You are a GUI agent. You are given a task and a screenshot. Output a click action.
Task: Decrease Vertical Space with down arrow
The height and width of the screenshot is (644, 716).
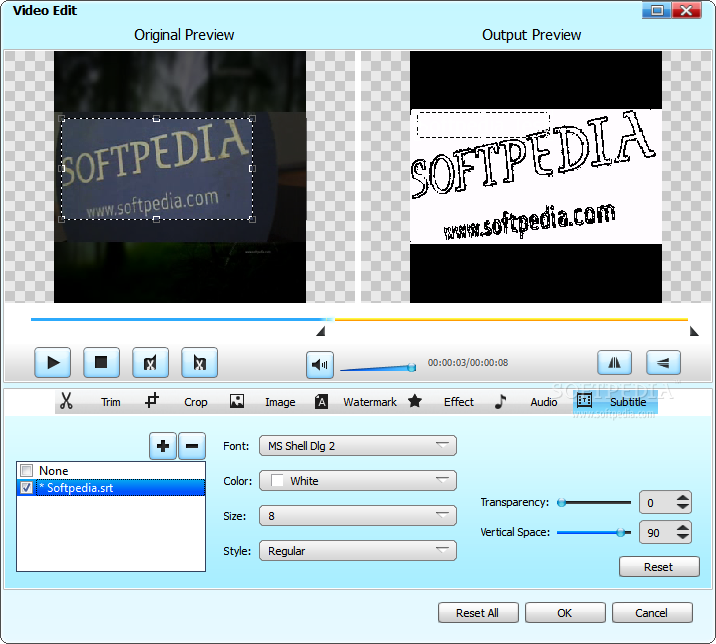[683, 537]
